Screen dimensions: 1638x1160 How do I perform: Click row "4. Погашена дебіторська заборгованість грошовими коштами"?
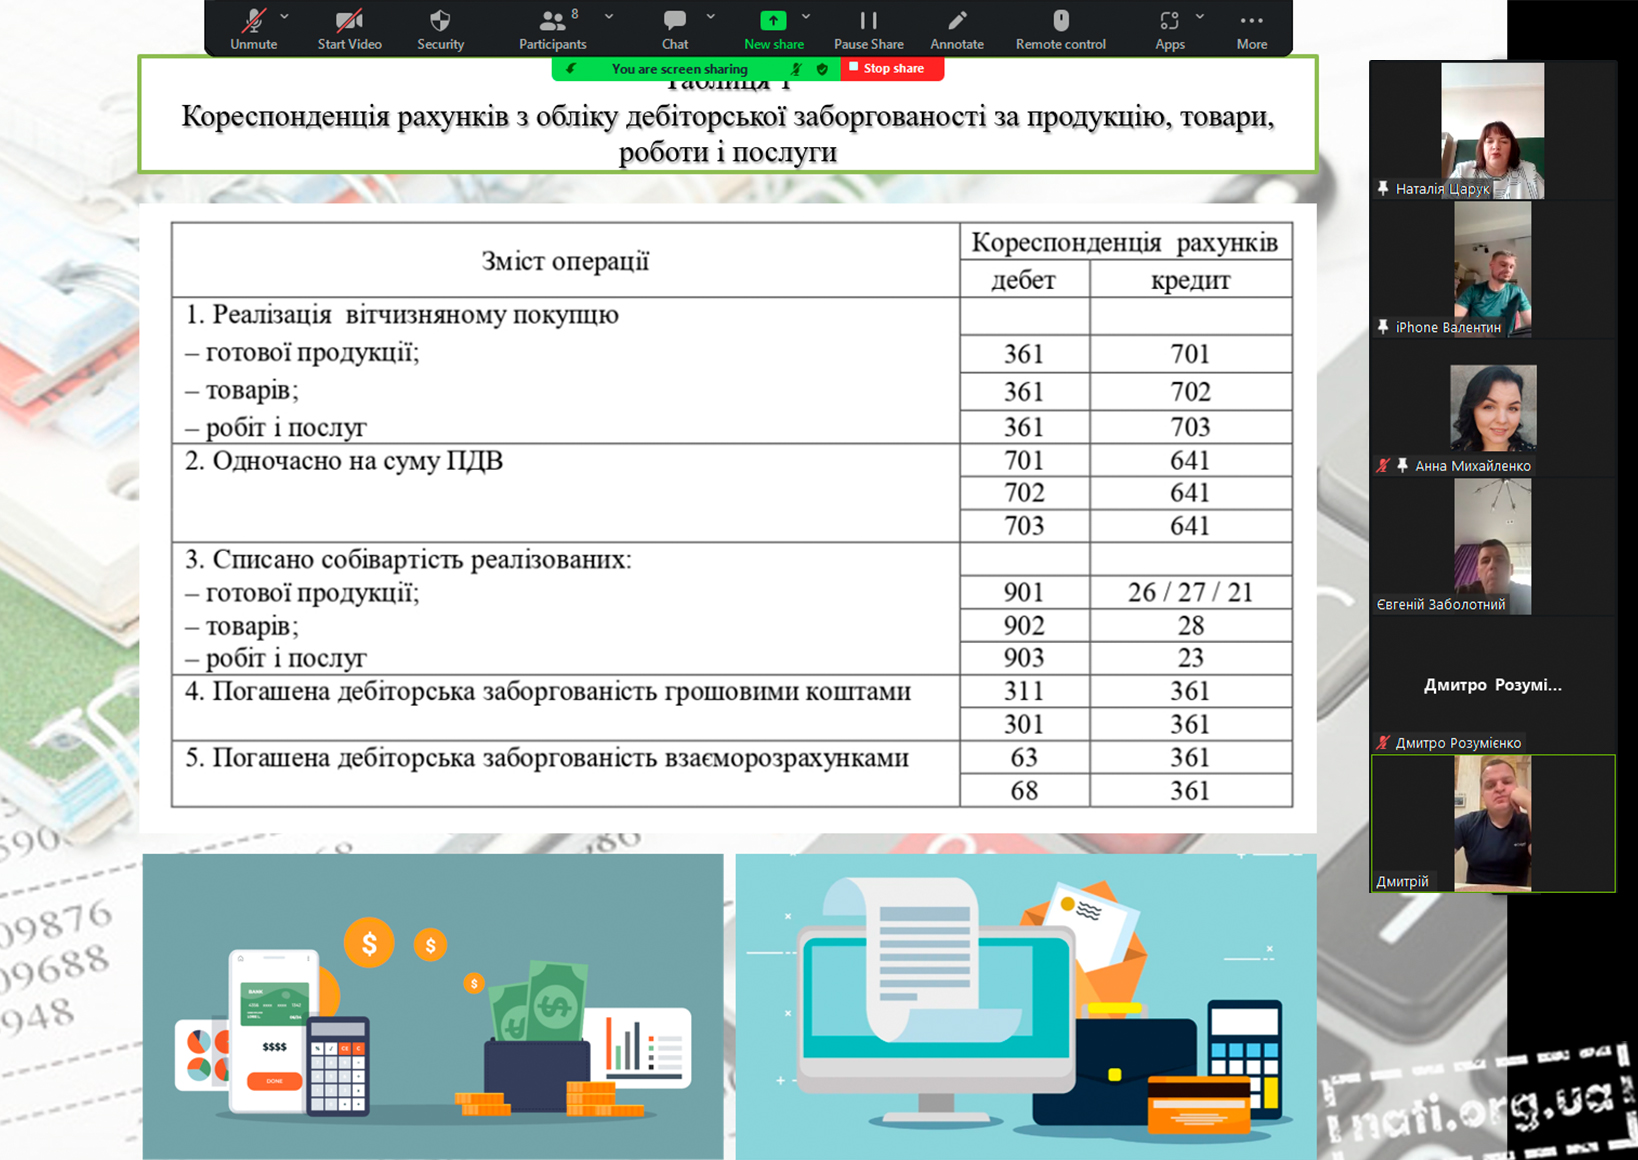565,707
